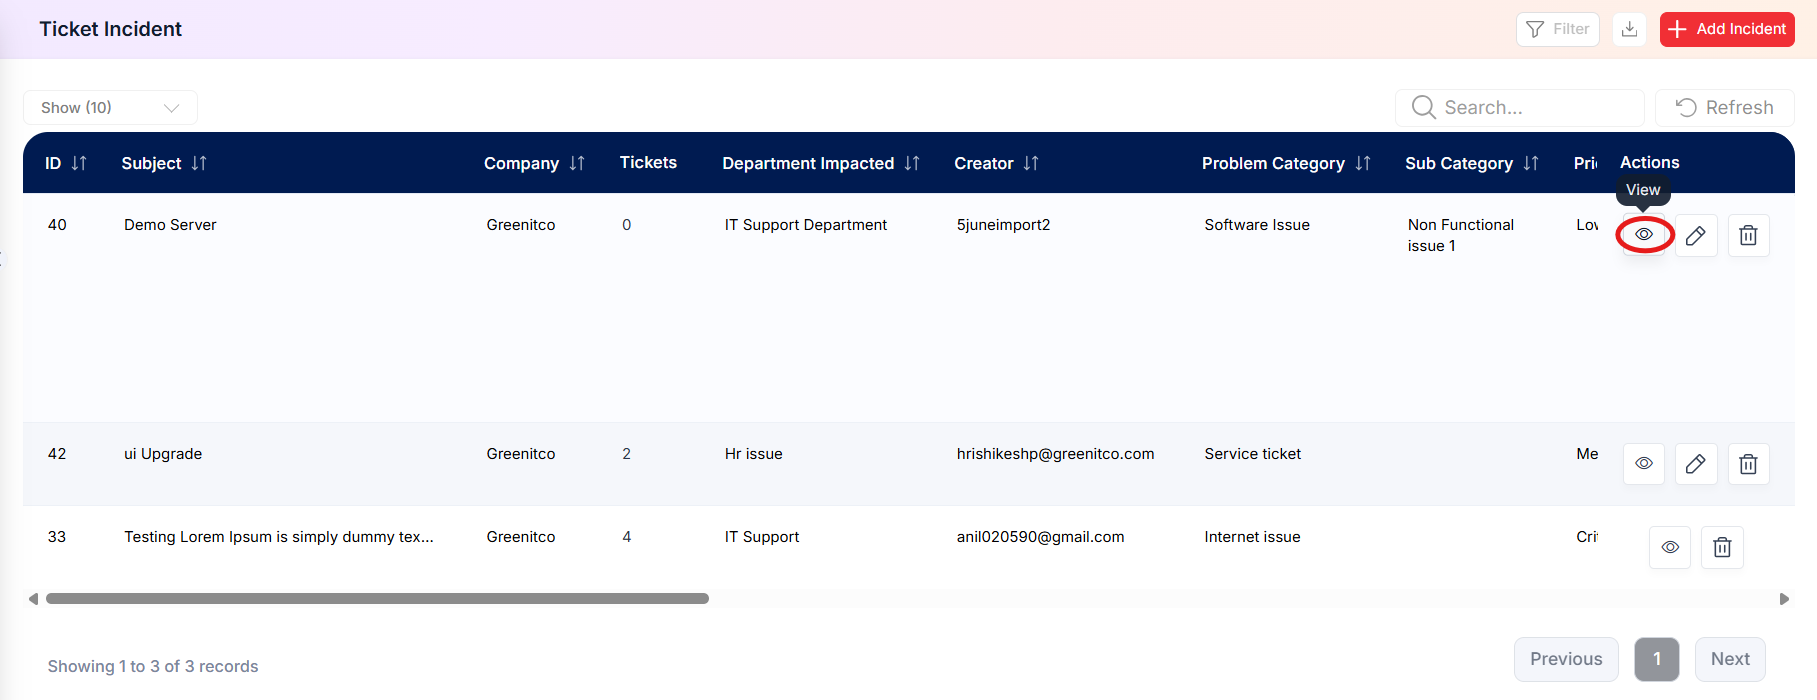This screenshot has width=1817, height=700.
Task: View incident 40 Demo Server
Action: coord(1644,235)
